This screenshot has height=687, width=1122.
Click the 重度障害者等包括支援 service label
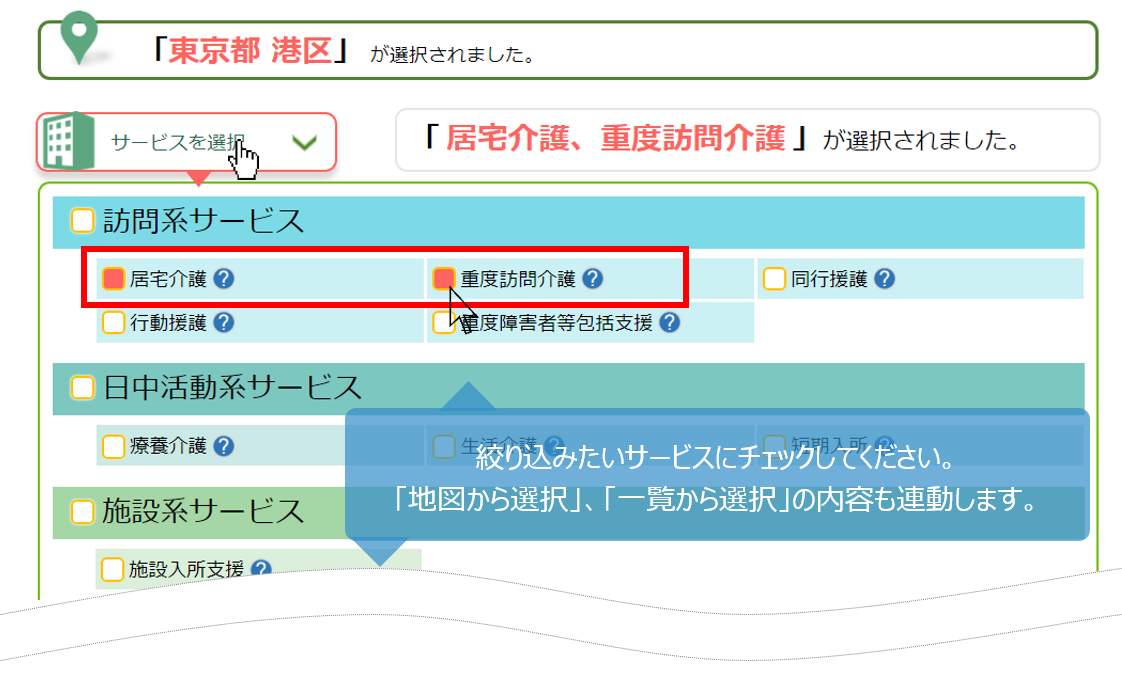click(557, 323)
